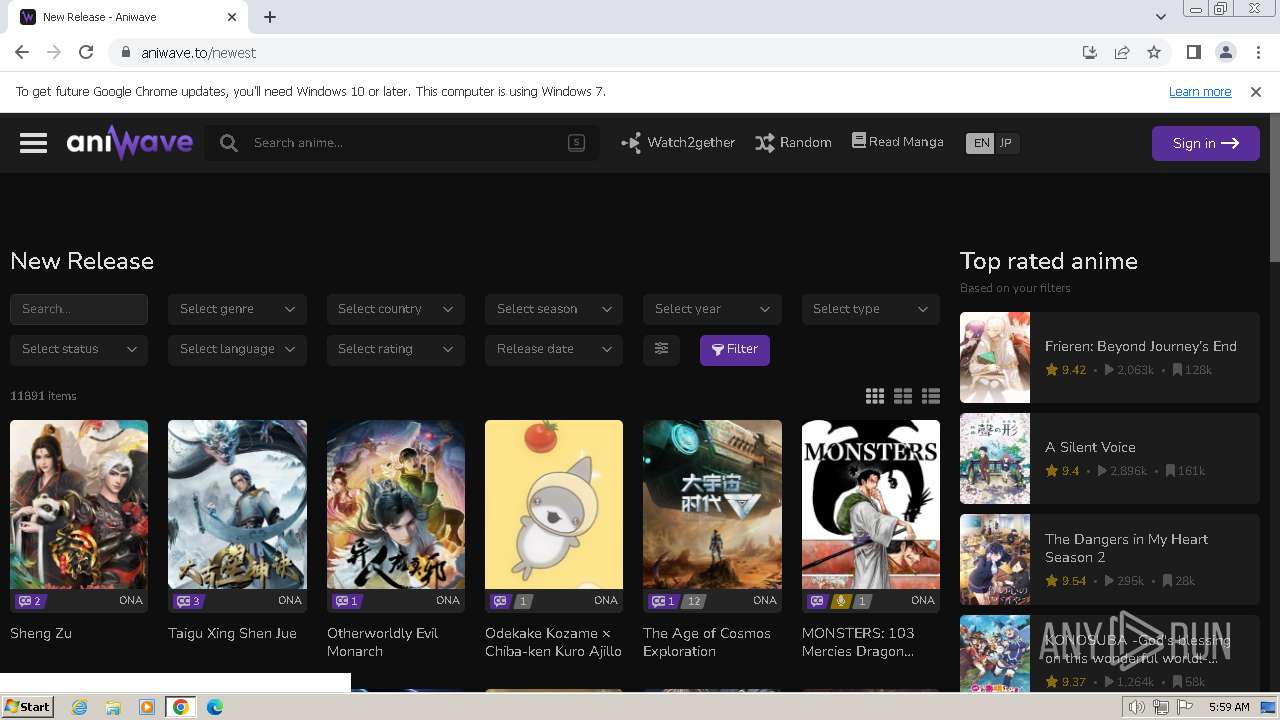The image size is (1280, 720).
Task: Click the Taigu Xing Shen Jue title
Action: [232, 633]
